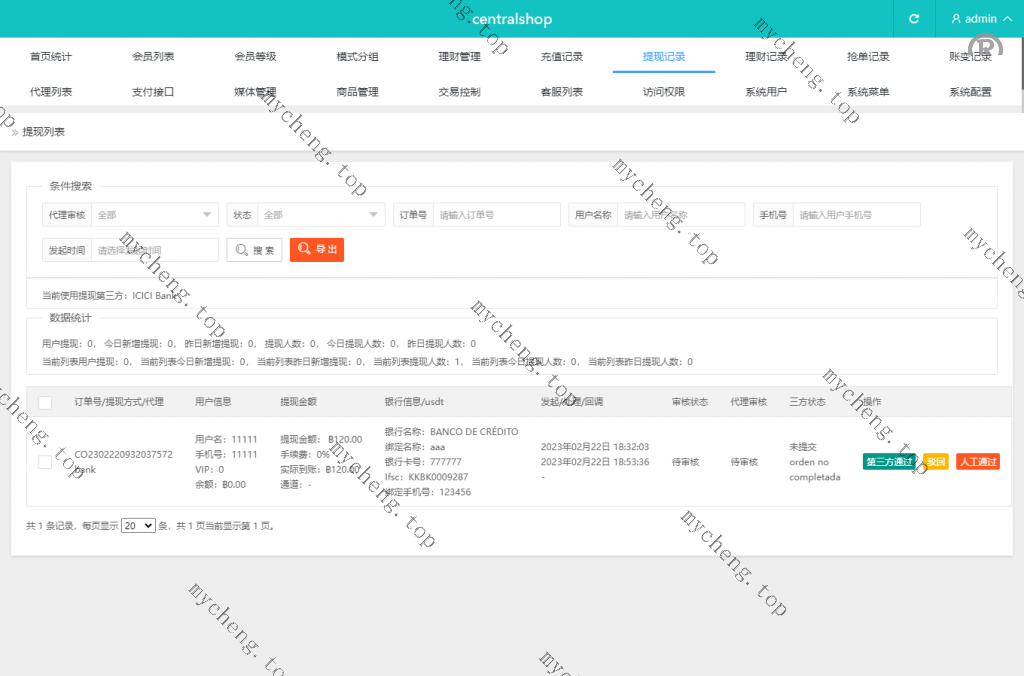The width and height of the screenshot is (1024, 676).
Task: Open the 会员列表 menu item
Action: click(153, 57)
